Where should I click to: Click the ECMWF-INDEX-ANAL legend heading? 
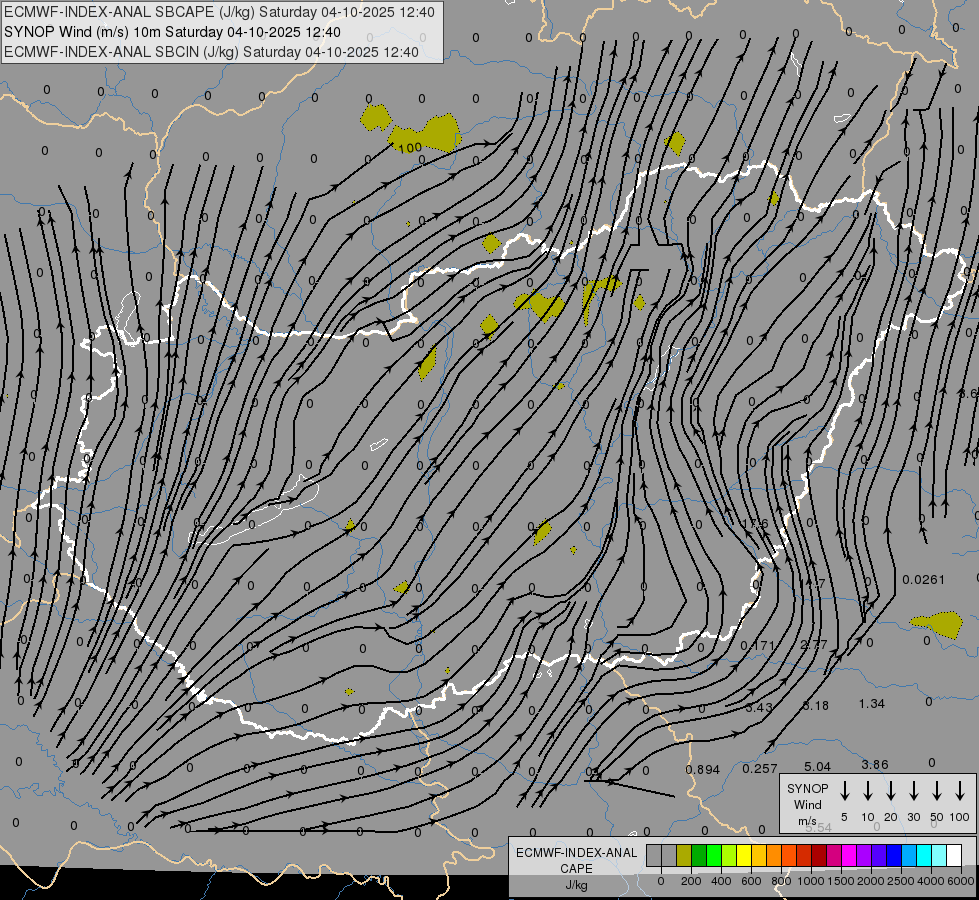pyautogui.click(x=576, y=853)
